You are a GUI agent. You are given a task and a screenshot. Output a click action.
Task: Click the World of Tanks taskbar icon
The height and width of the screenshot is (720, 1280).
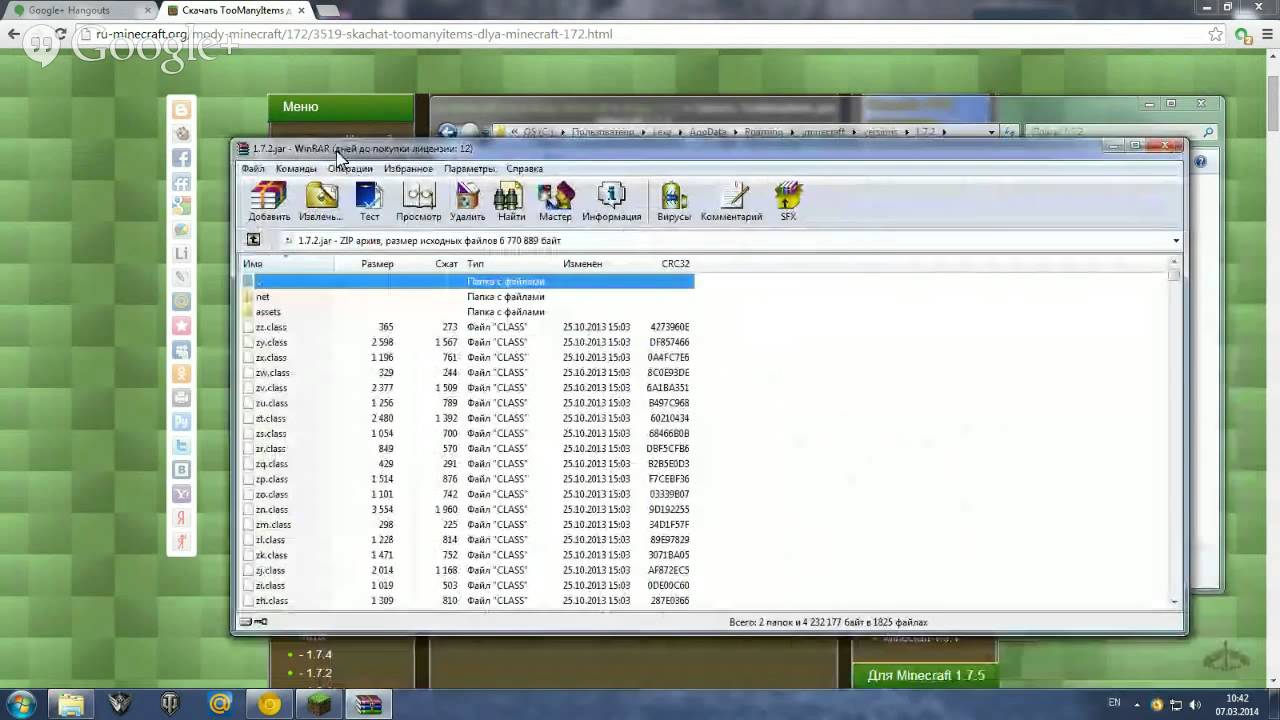(x=170, y=704)
